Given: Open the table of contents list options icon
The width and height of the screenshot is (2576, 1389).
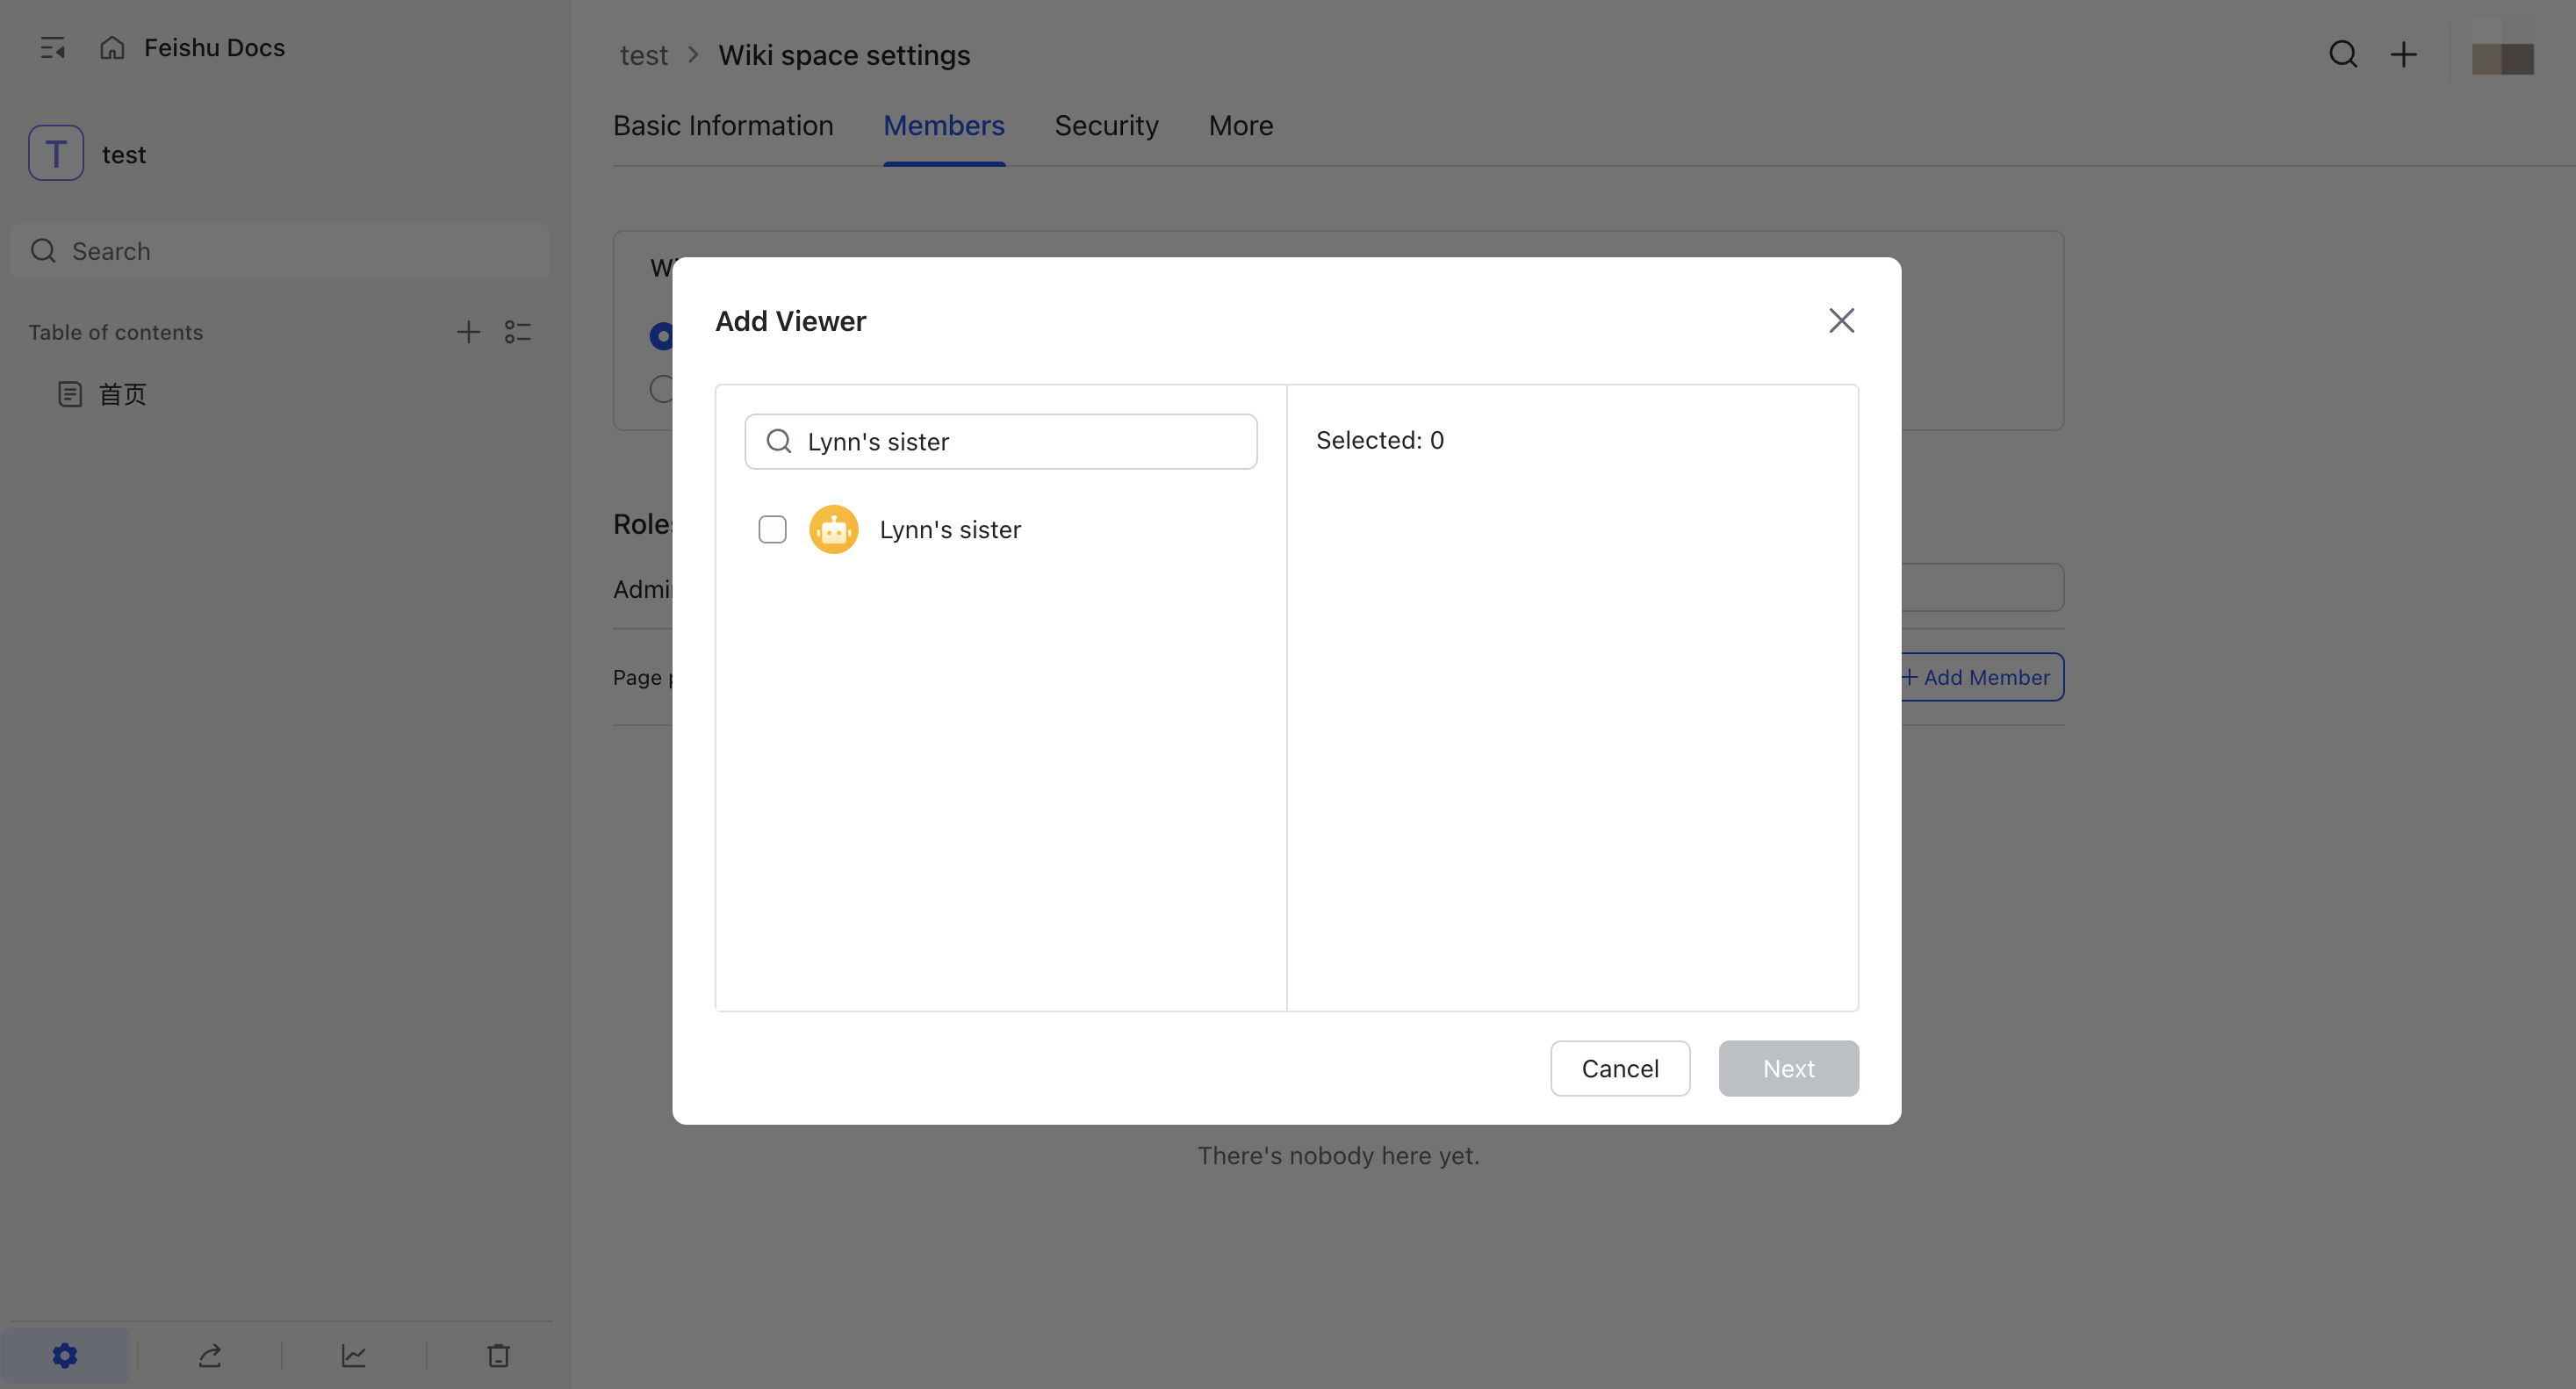Looking at the screenshot, I should coord(518,332).
